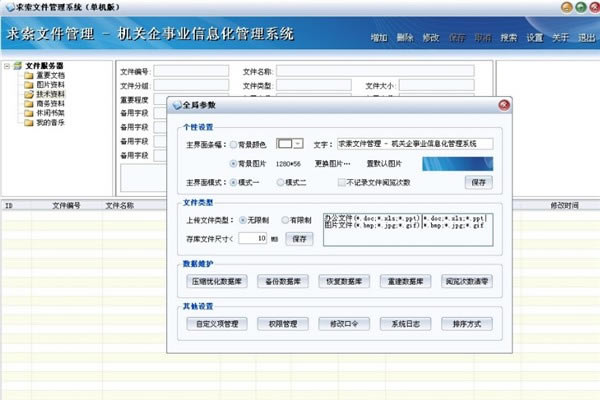Click the 文件名称 input field
The width and height of the screenshot is (600, 400).
375,71
